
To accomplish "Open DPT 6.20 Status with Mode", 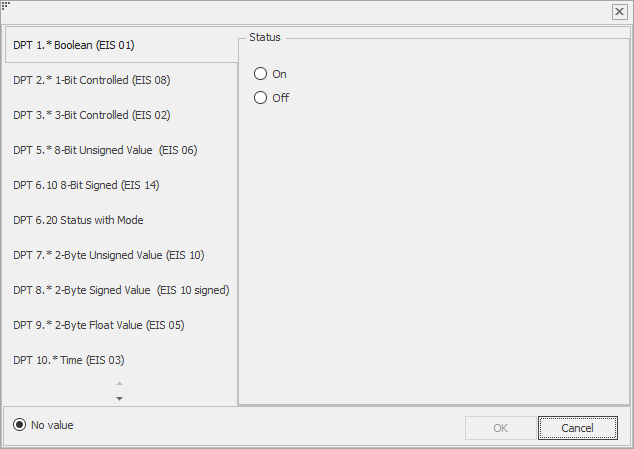I will tap(120, 220).
